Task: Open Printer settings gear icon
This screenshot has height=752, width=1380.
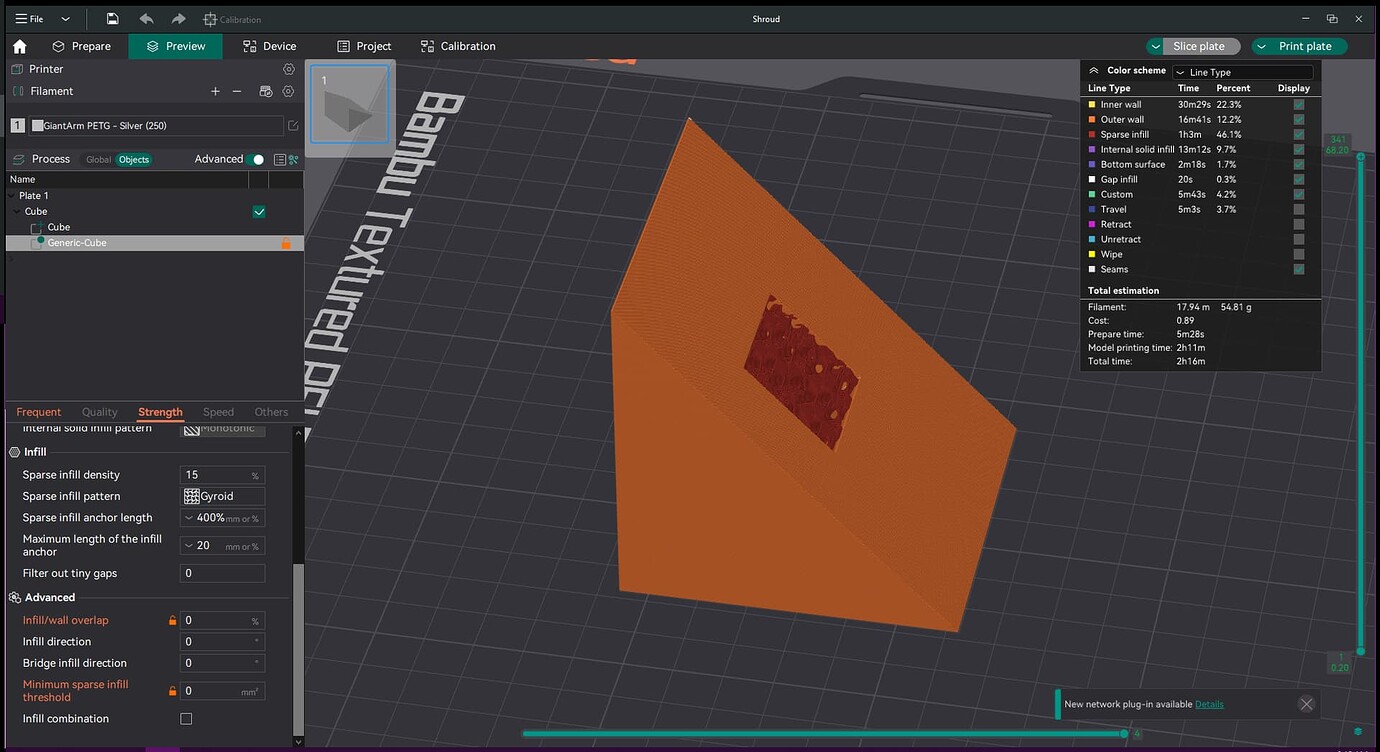Action: click(x=289, y=69)
